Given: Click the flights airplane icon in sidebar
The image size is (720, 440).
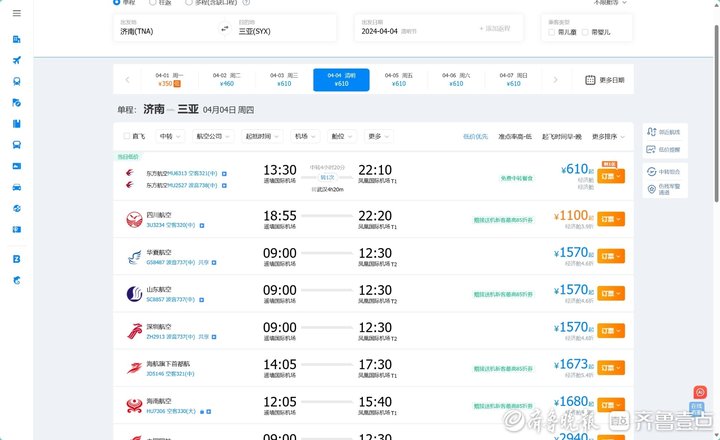Looking at the screenshot, I should coord(17,61).
